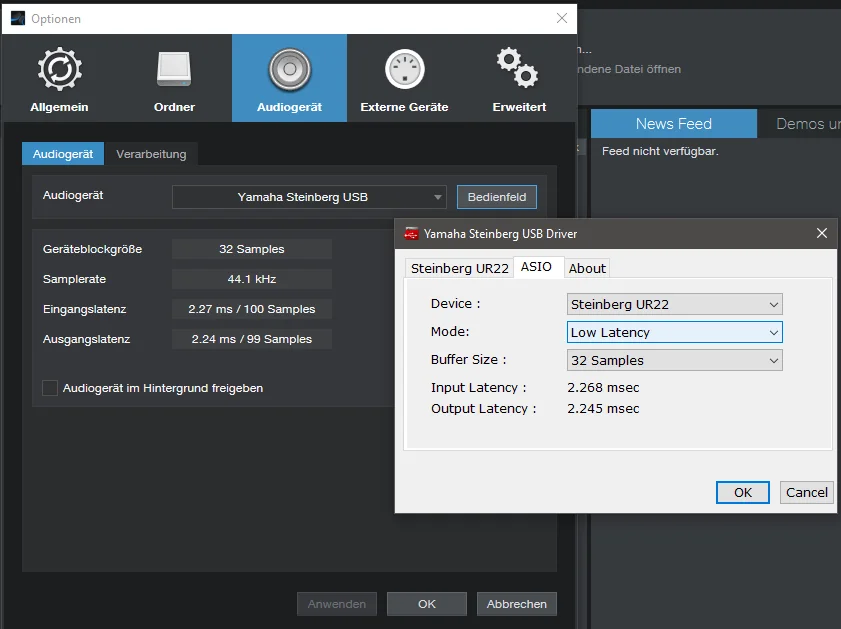Click the Geräteblockgröße value 32 Samples
The width and height of the screenshot is (841, 629).
coord(252,249)
